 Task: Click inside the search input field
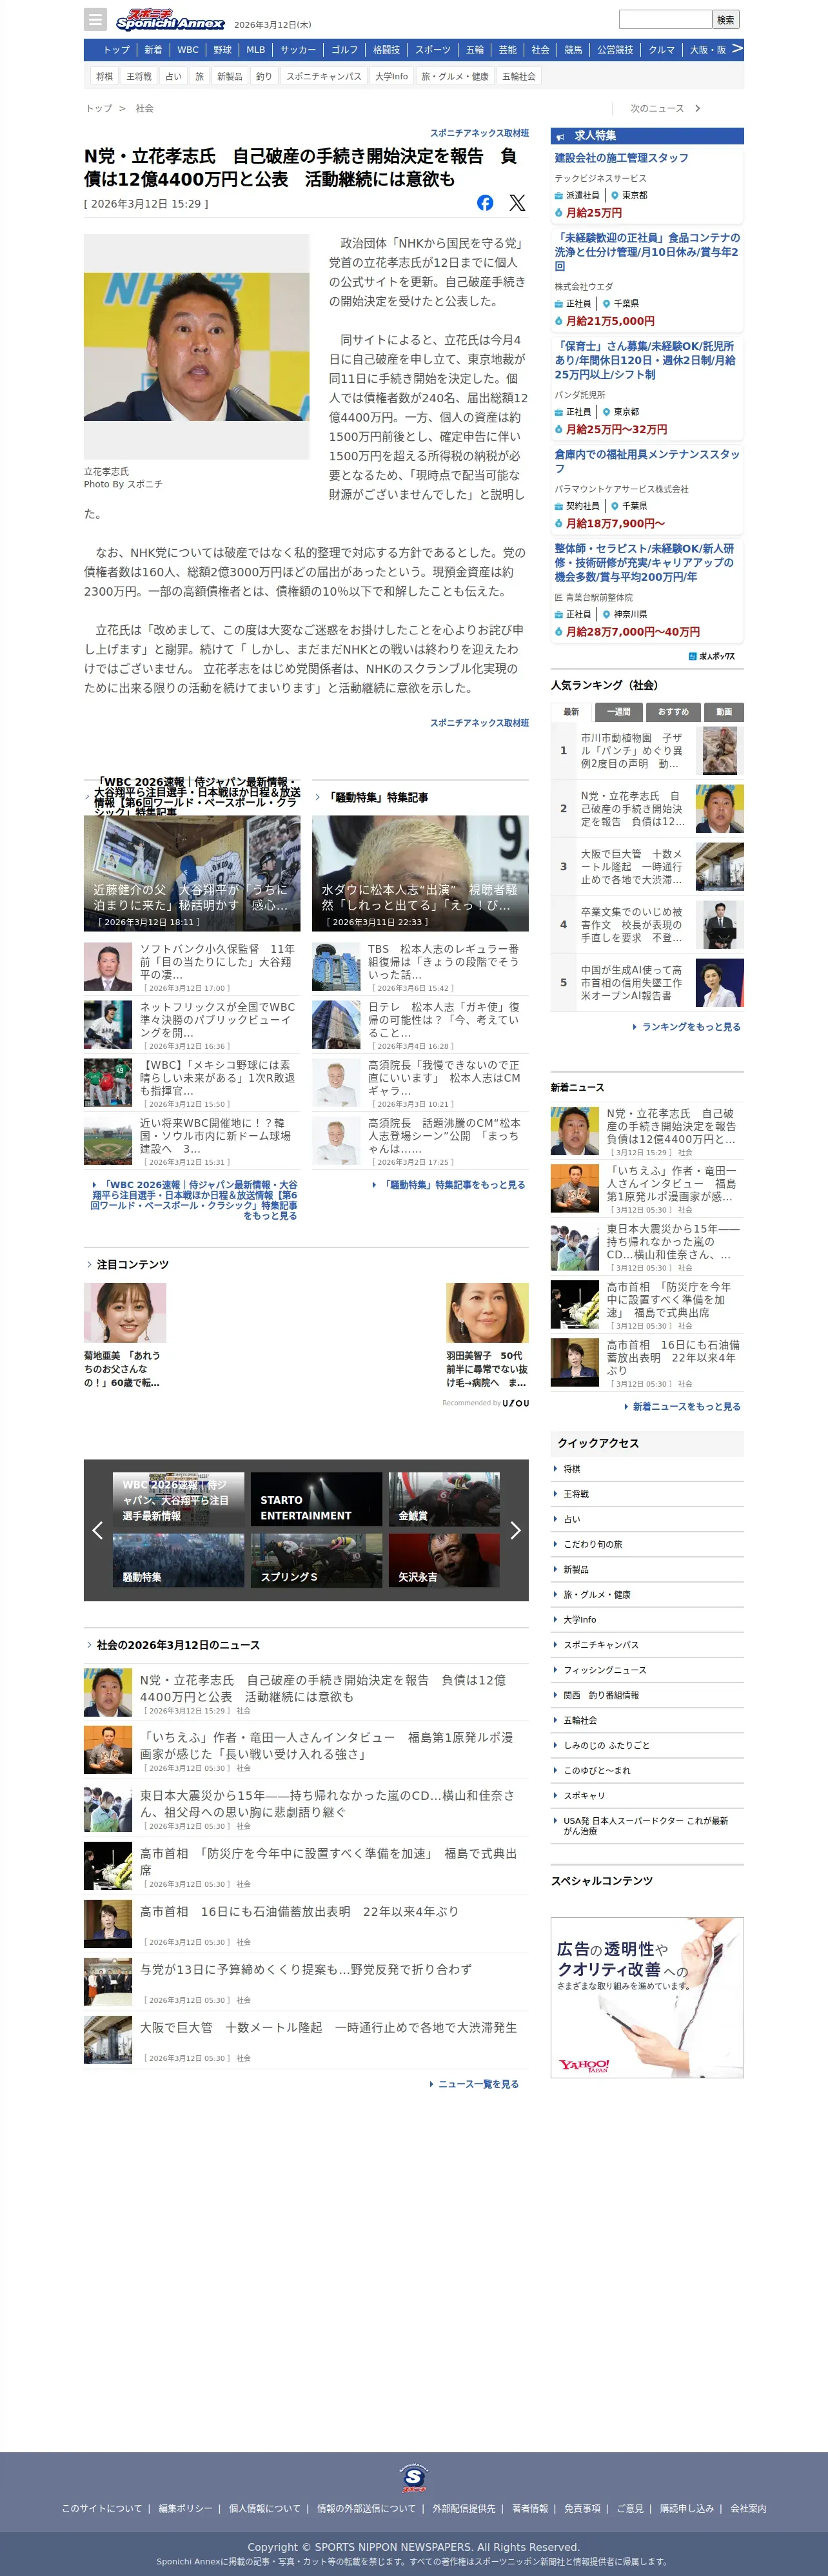(x=665, y=19)
